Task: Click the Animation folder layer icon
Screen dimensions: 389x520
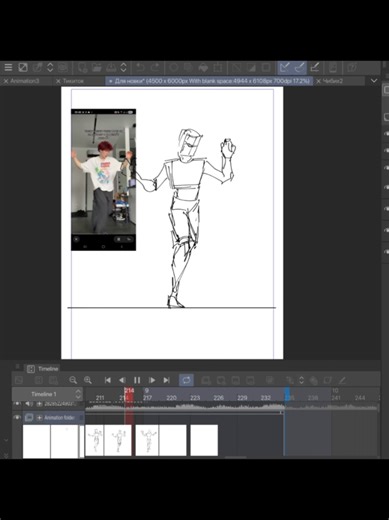Action: click(29, 418)
